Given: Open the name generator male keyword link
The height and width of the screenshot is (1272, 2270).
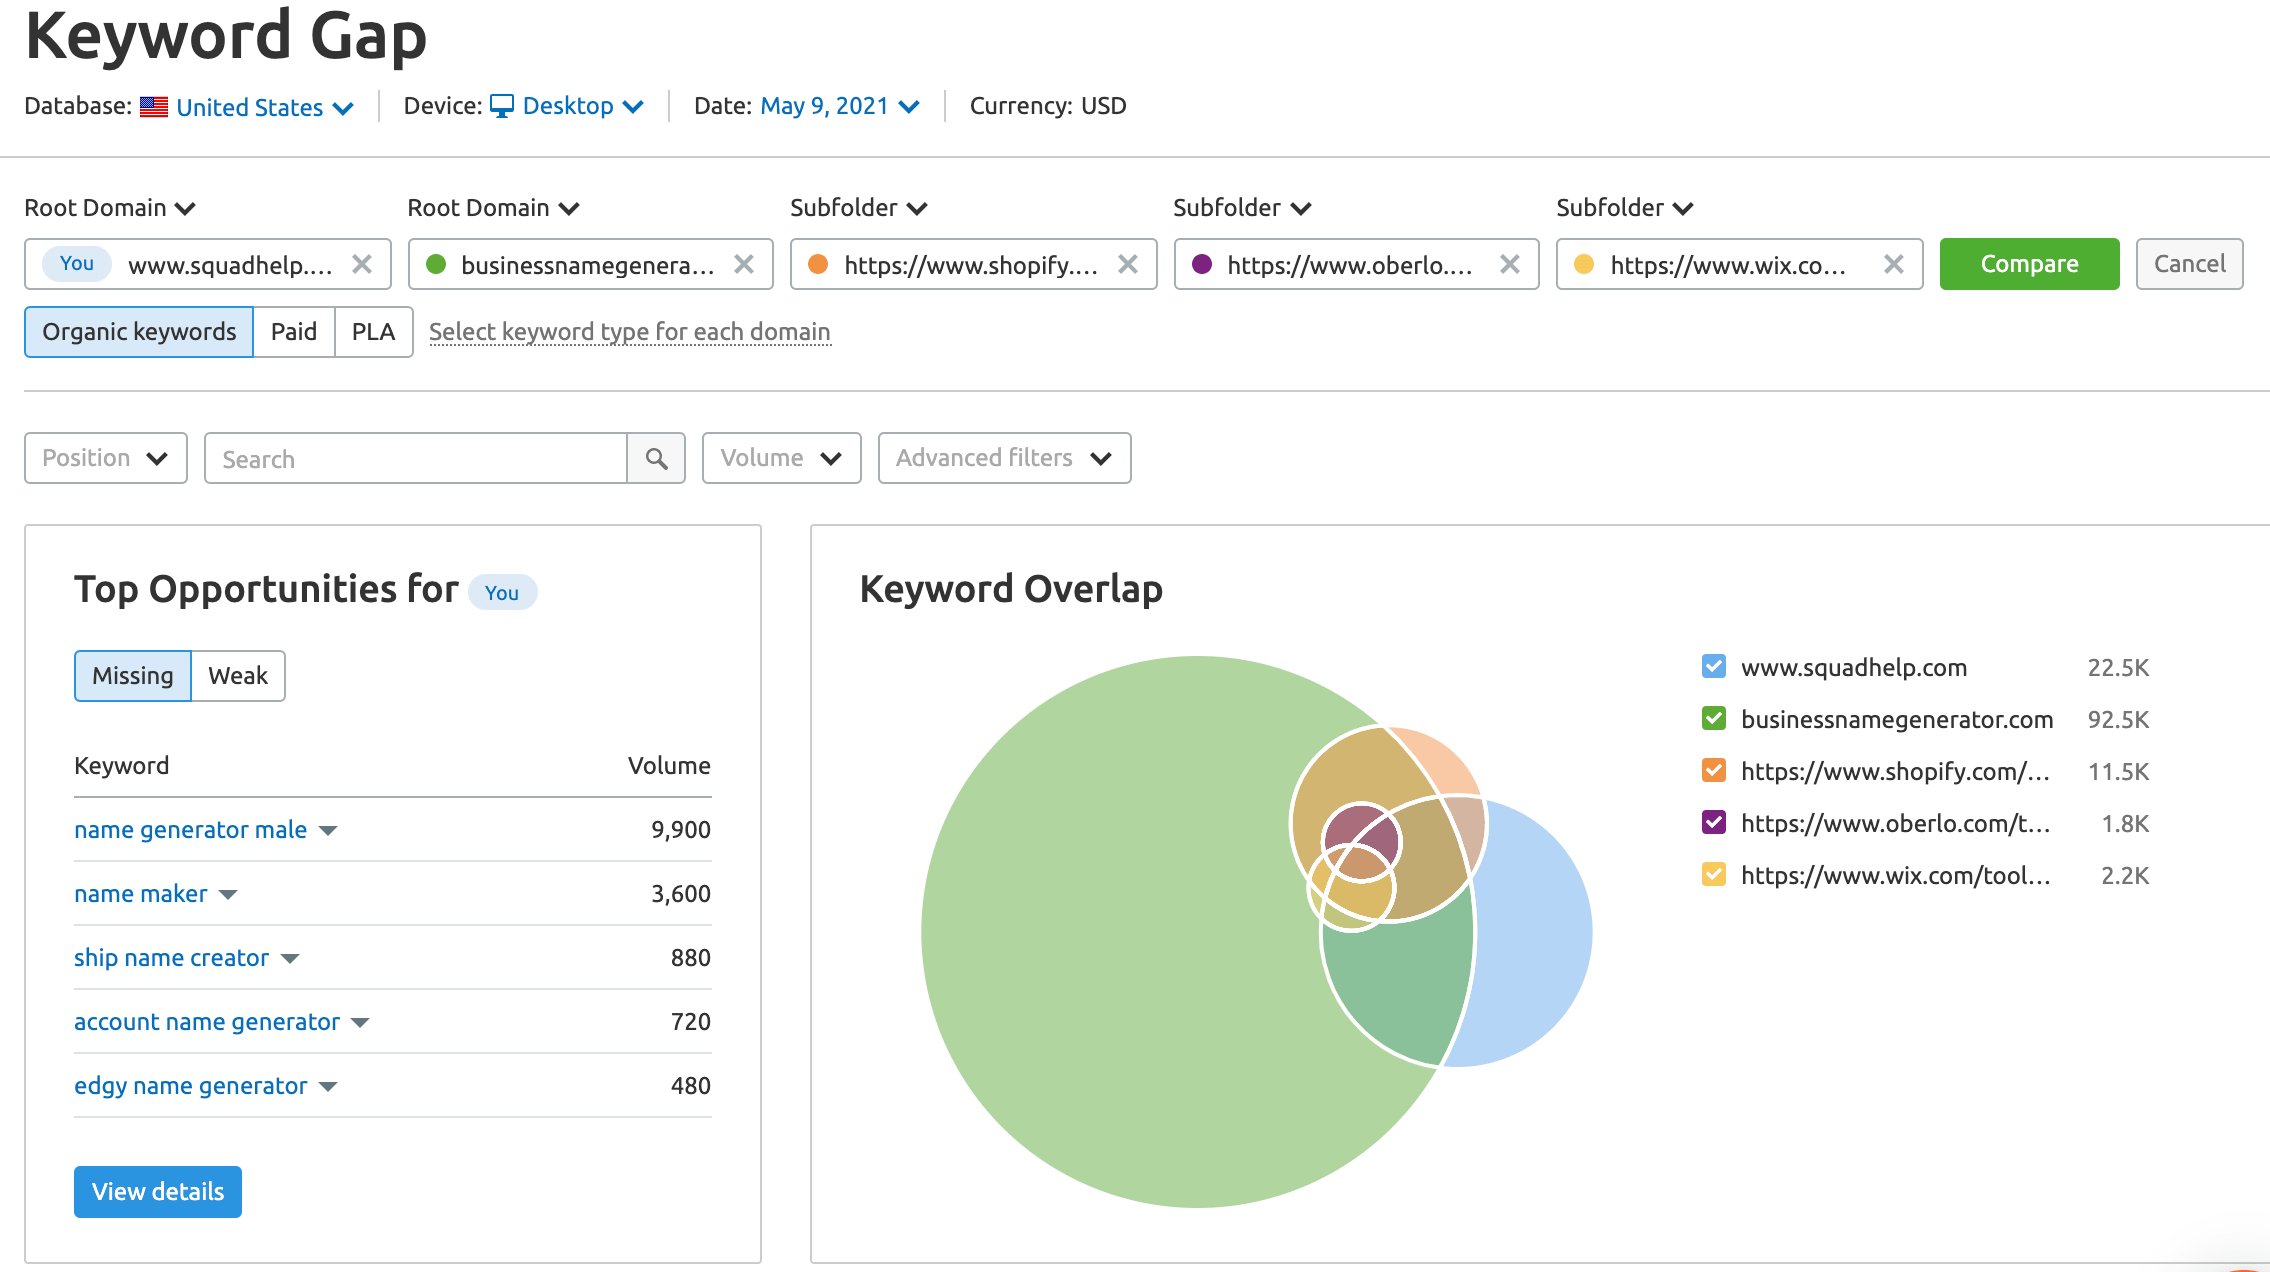Looking at the screenshot, I should click(x=190, y=830).
